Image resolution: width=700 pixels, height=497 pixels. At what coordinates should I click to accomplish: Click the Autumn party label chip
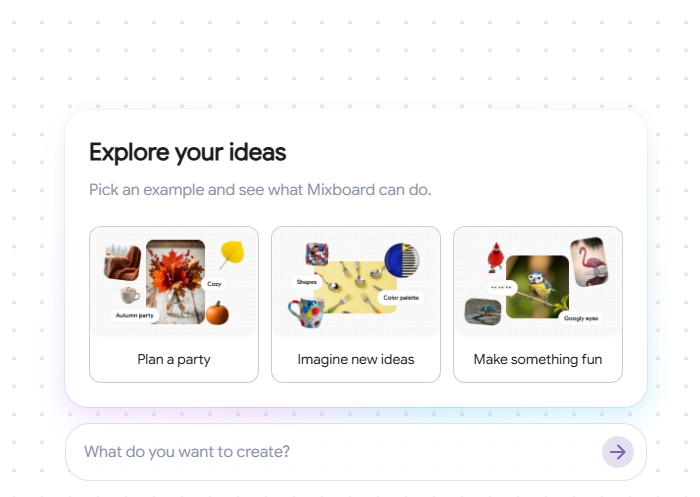click(x=135, y=316)
